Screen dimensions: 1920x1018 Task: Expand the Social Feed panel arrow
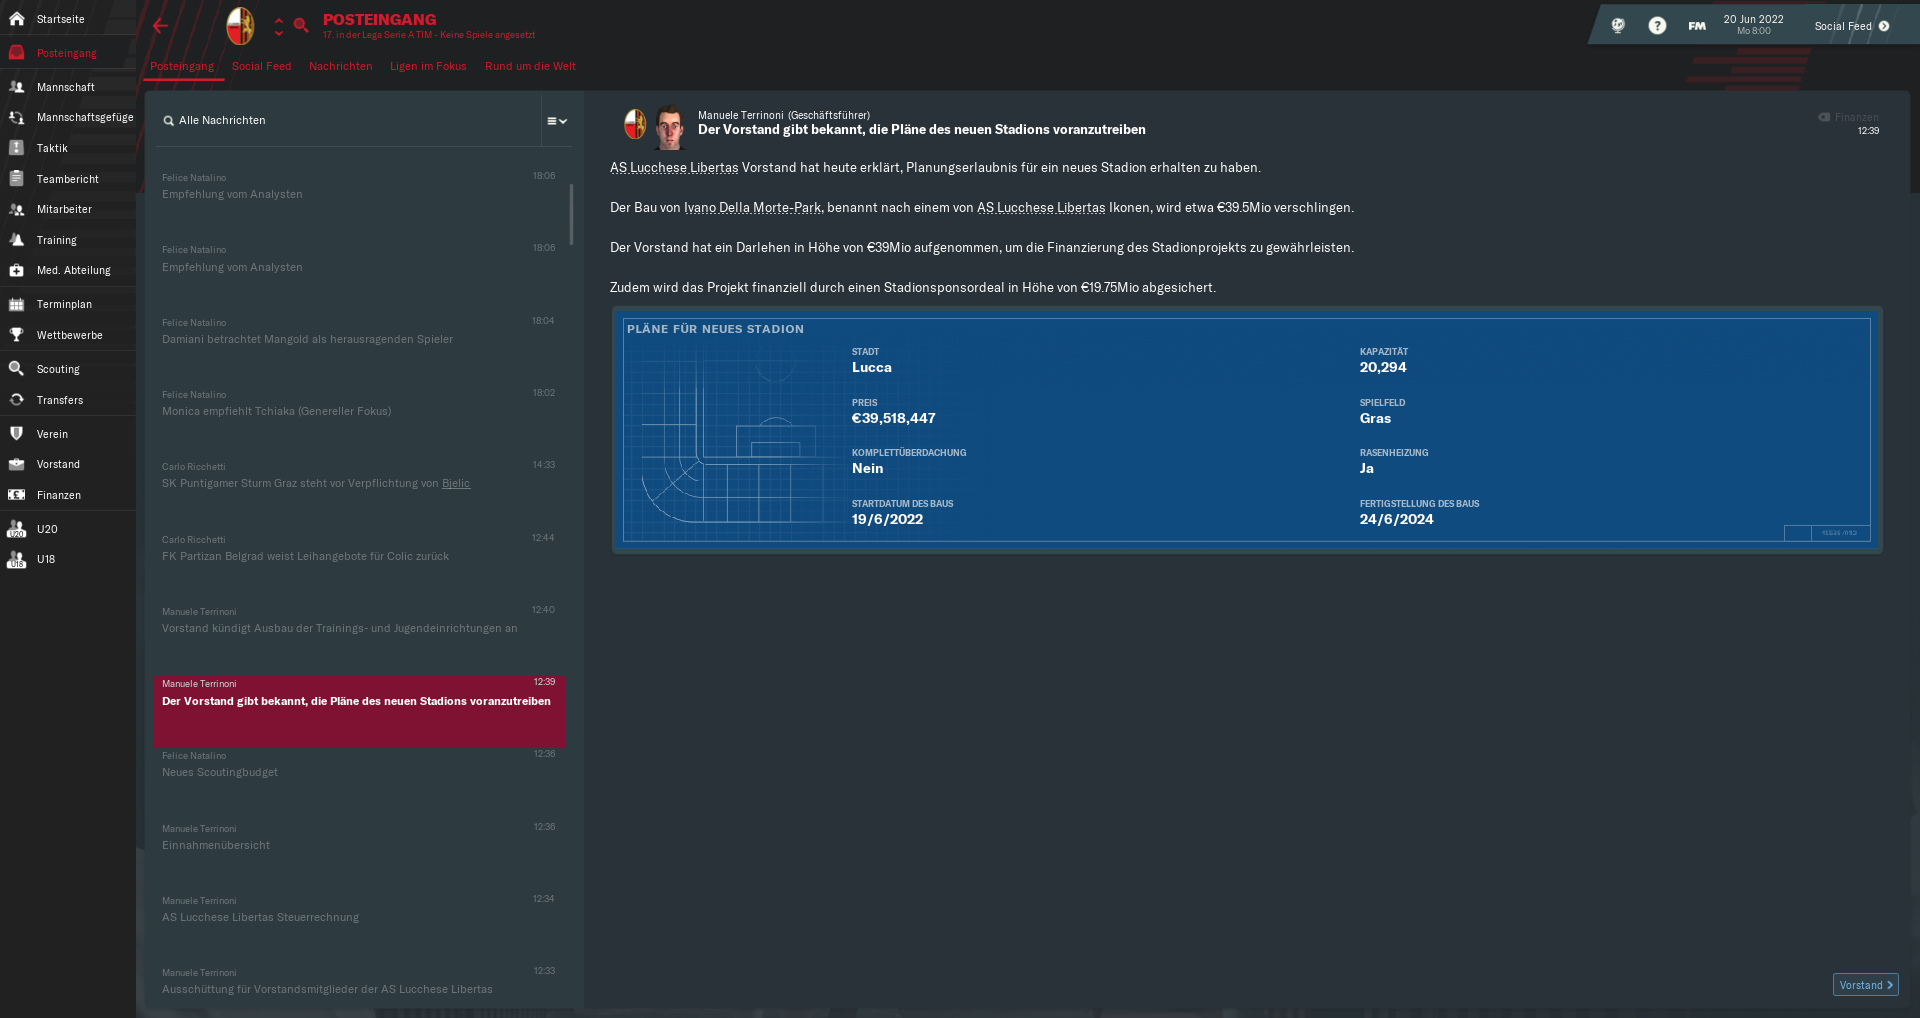(x=1884, y=26)
